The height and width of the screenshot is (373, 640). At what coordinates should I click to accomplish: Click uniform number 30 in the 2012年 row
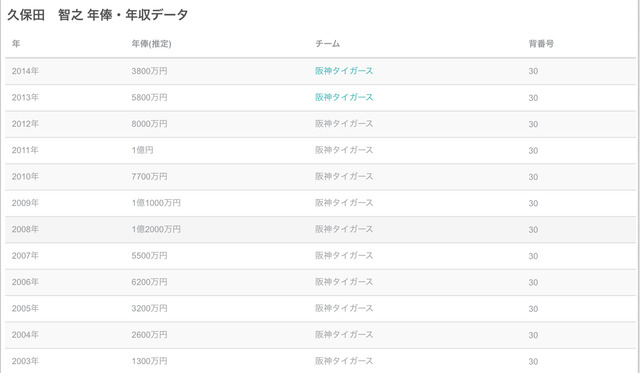[533, 124]
